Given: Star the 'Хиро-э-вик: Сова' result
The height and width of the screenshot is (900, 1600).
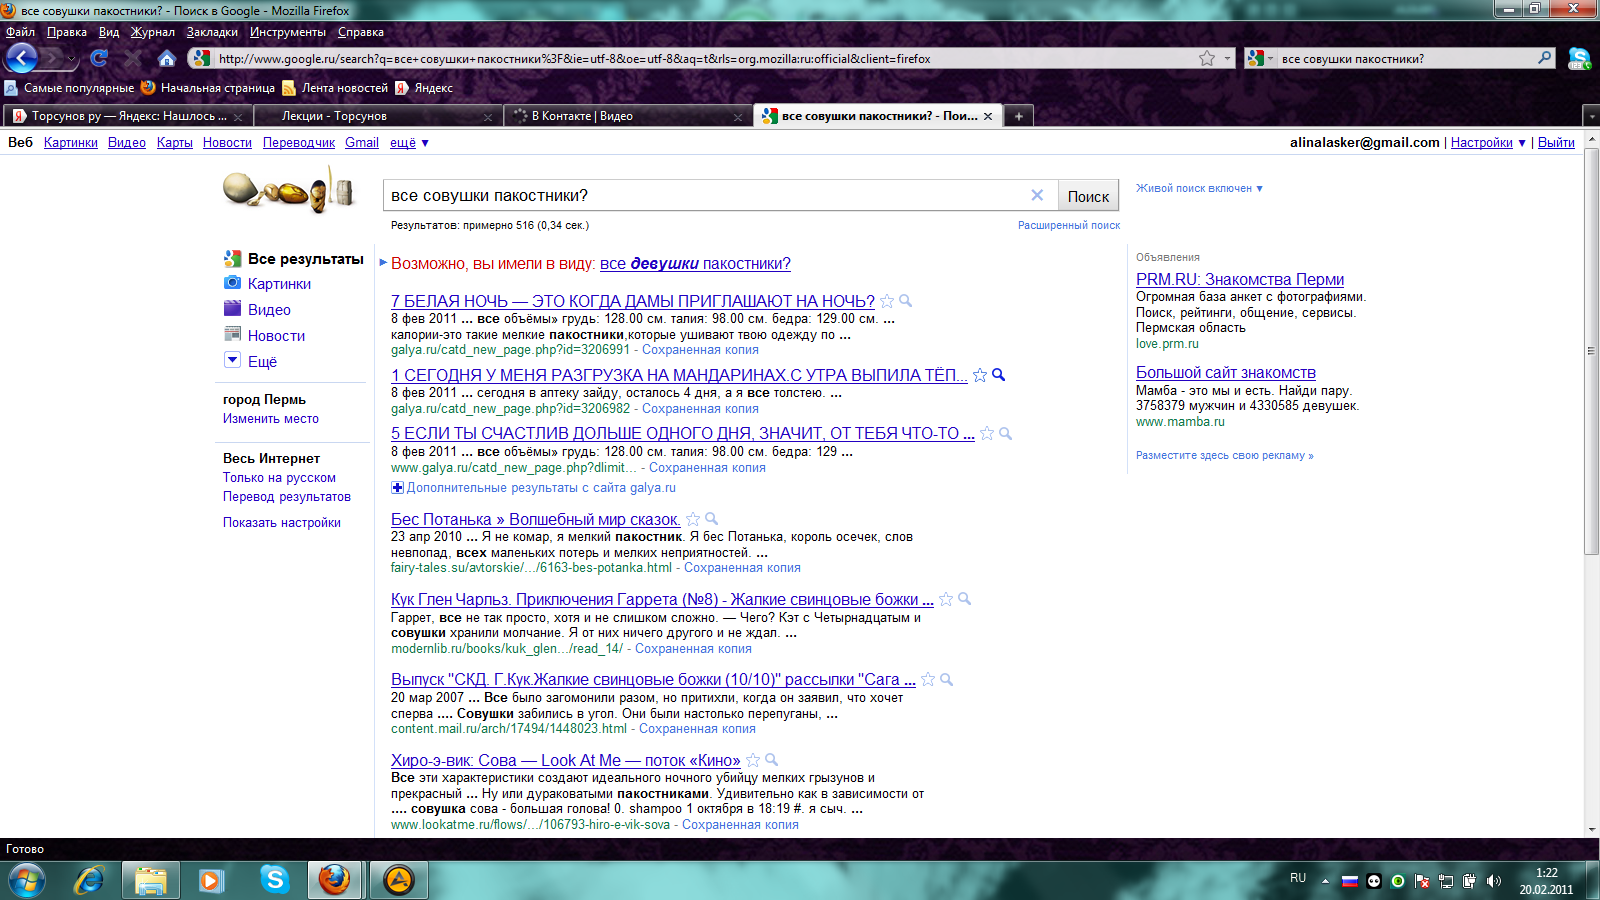Looking at the screenshot, I should [753, 760].
